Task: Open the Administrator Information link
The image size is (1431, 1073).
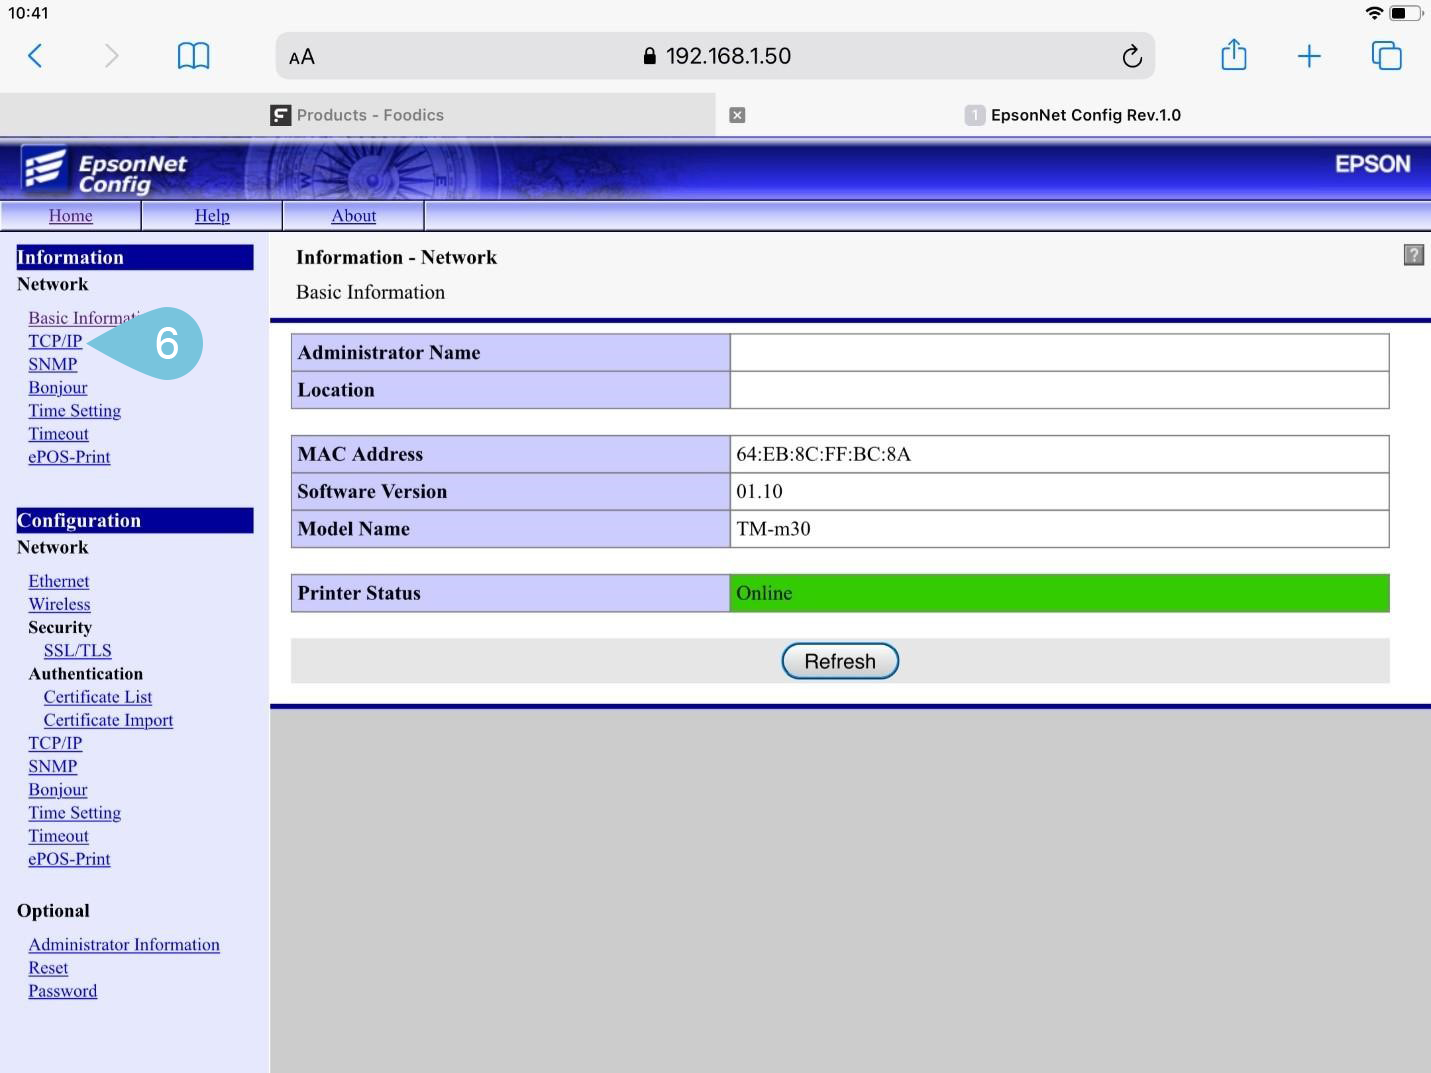Action: pos(124,945)
